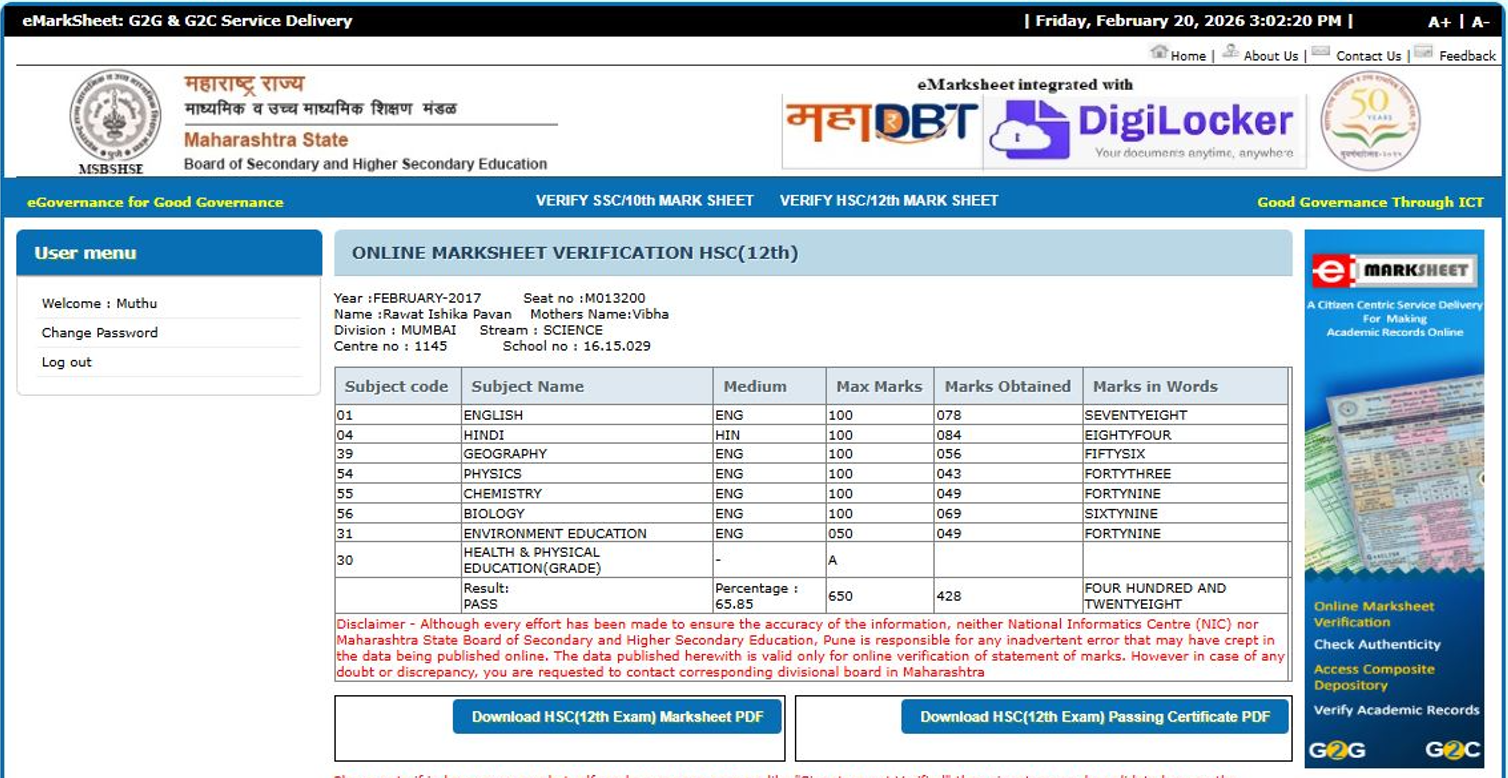Download HSC(12th Exam) Passing Certificate PDF
This screenshot has height=778, width=1508.
1095,716
